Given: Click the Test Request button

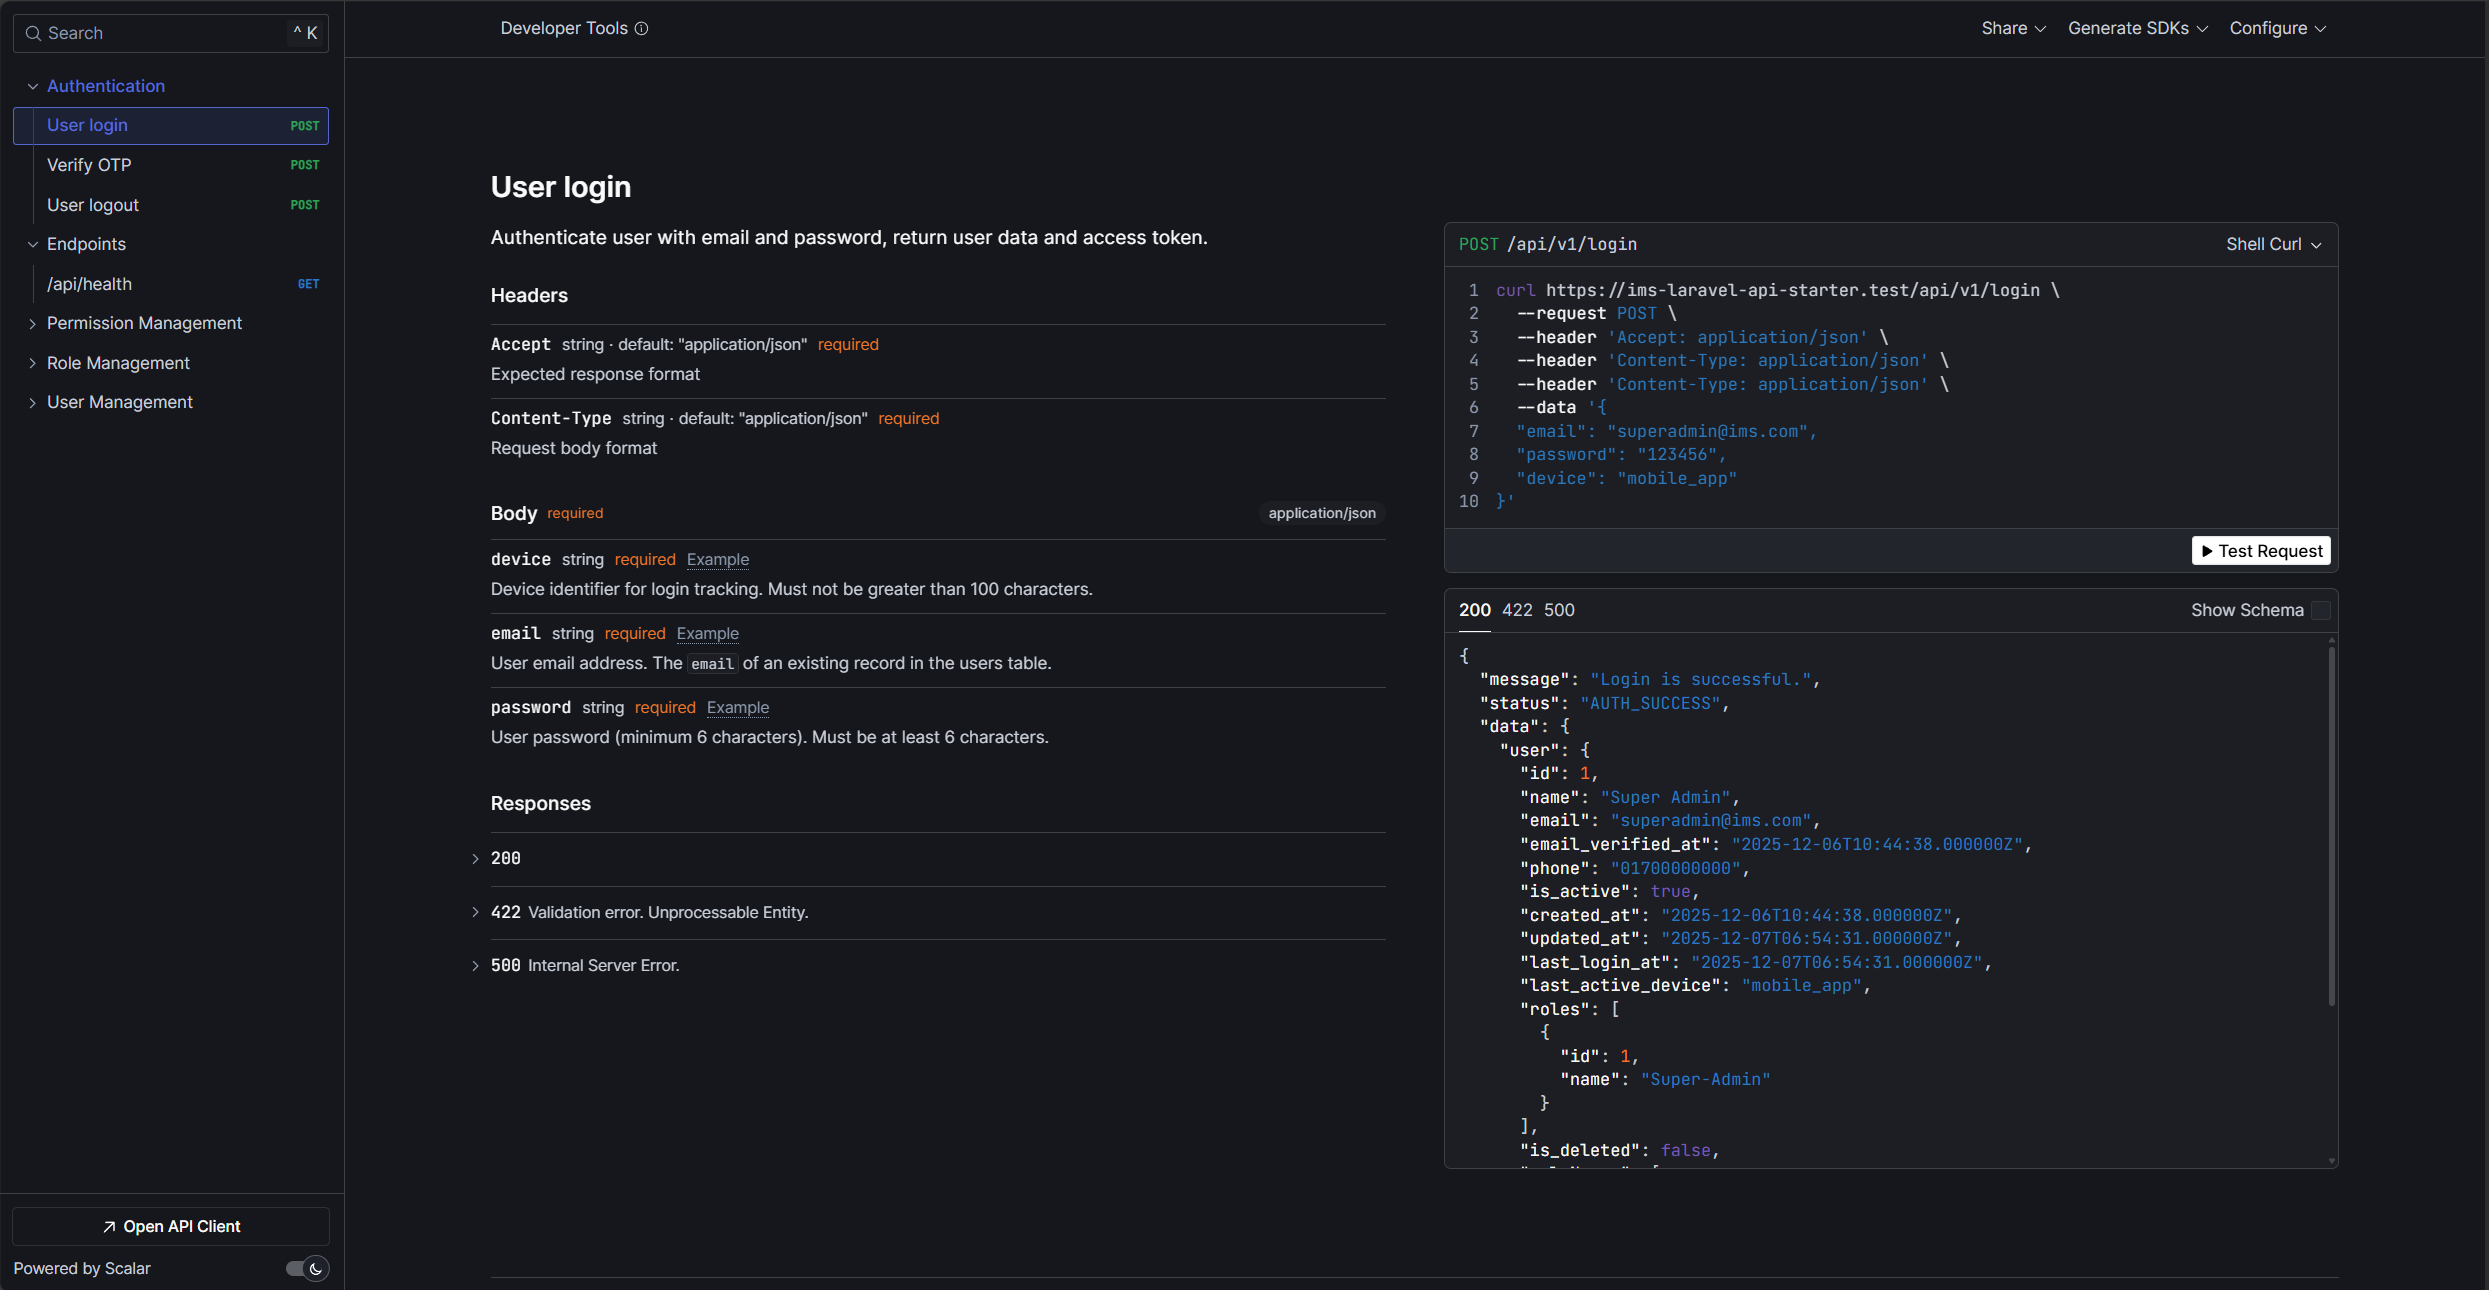Looking at the screenshot, I should click(2261, 550).
